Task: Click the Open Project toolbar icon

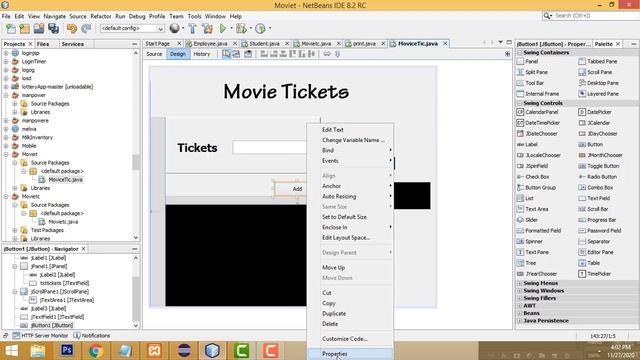Action: point(39,29)
